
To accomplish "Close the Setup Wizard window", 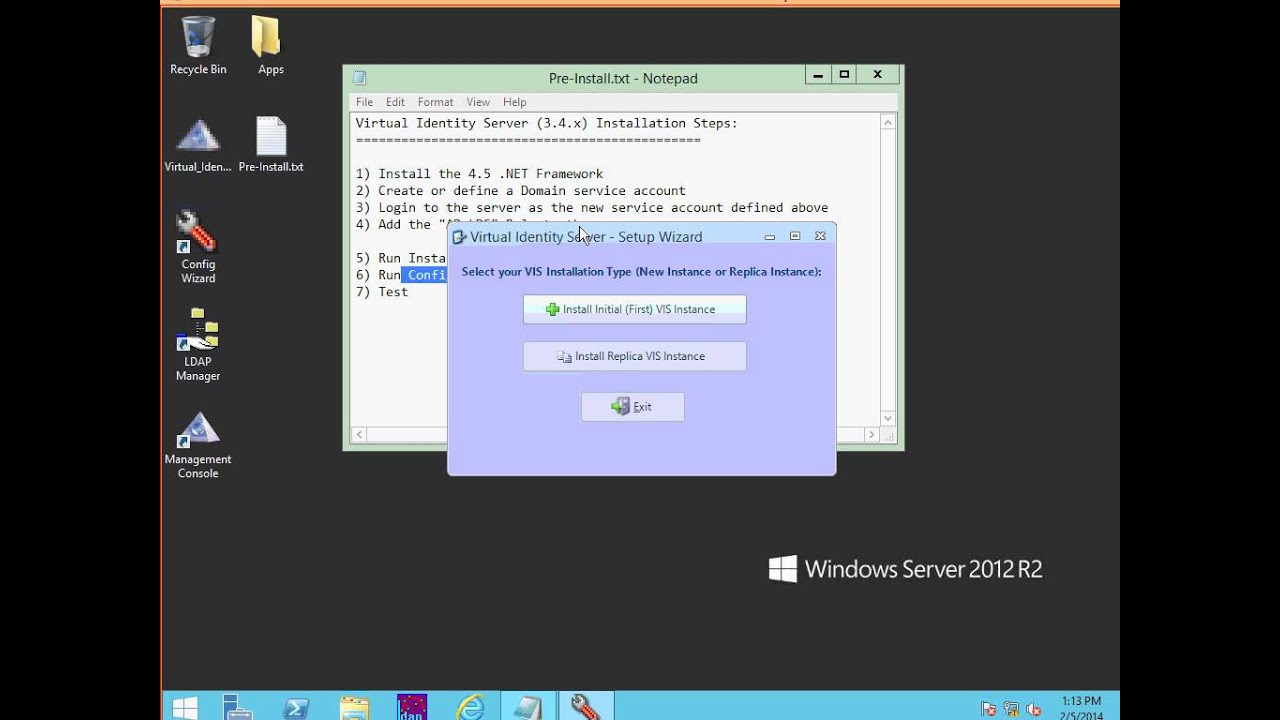I will (x=820, y=237).
